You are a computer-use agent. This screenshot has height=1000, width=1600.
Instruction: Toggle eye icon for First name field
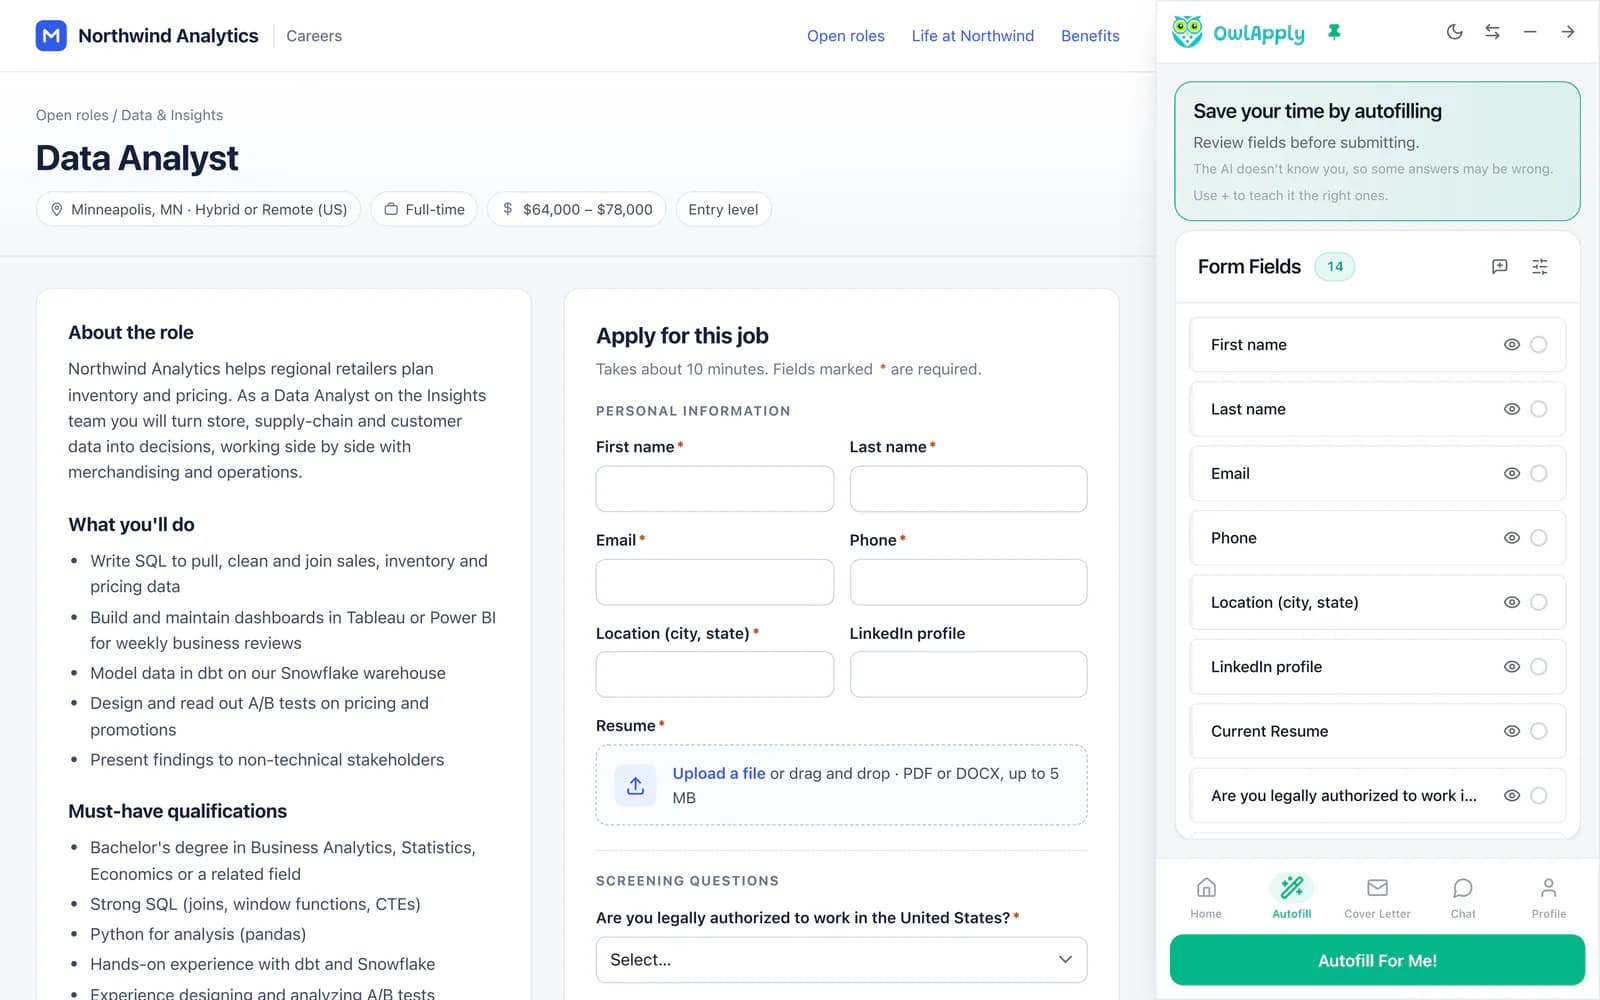[1512, 345]
